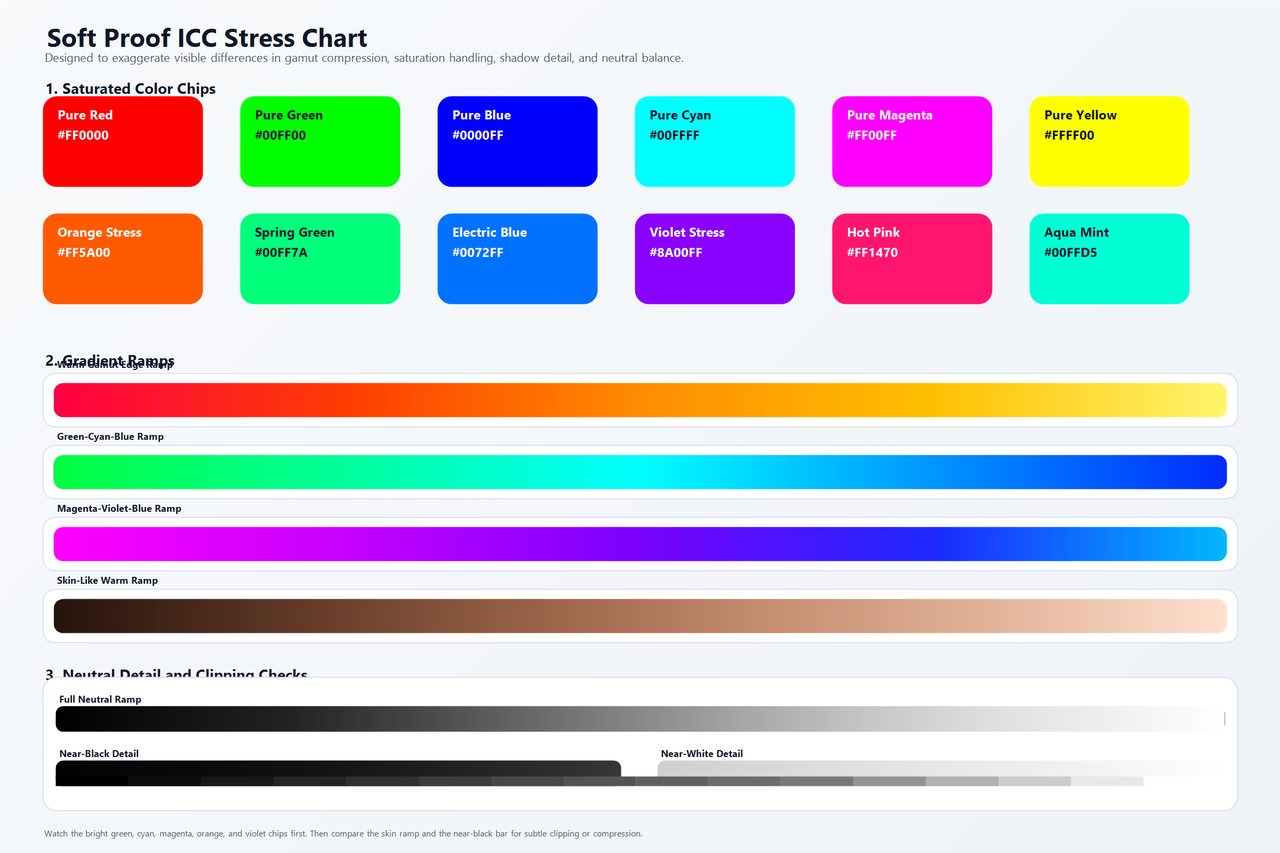
Task: Click the Pure Blue #0000FF chip
Action: [x=517, y=141]
